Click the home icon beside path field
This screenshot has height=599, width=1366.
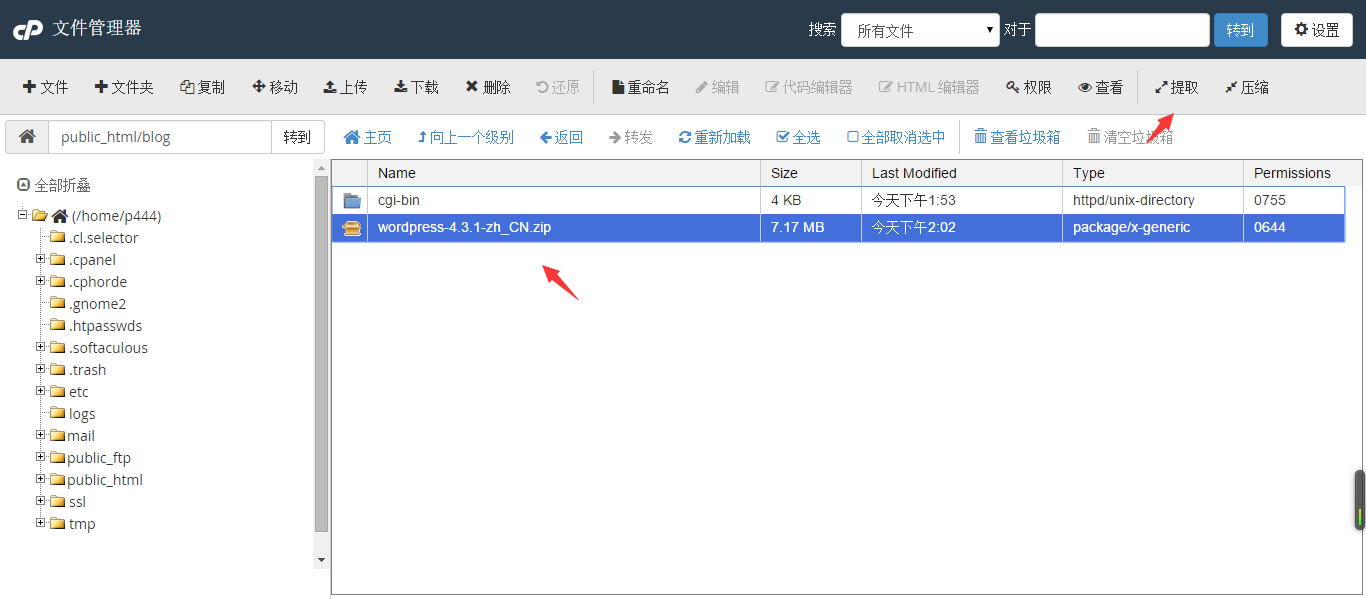27,137
